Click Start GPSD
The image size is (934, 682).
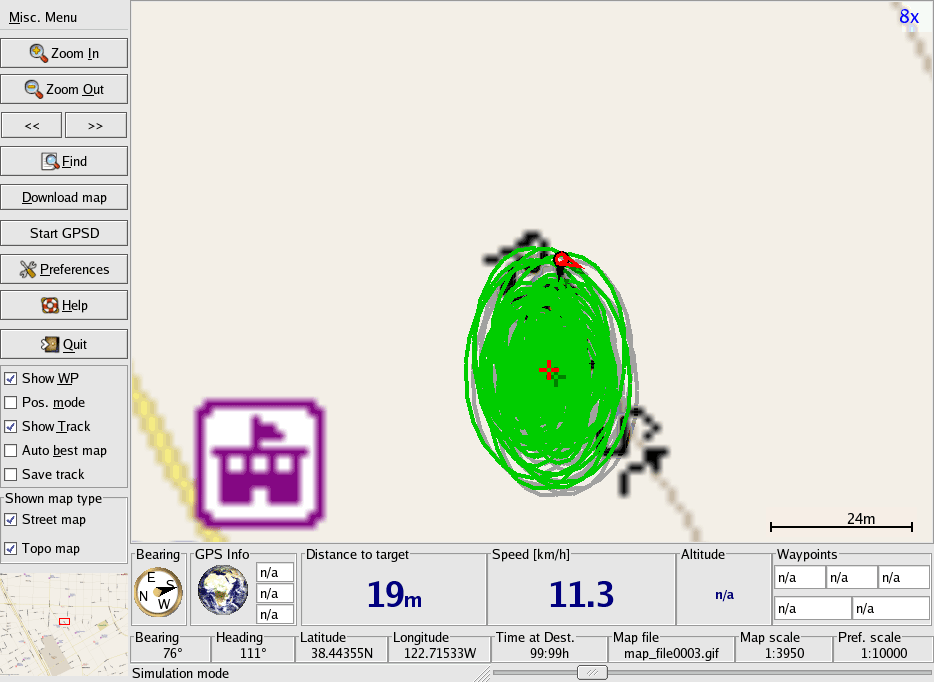(x=64, y=233)
